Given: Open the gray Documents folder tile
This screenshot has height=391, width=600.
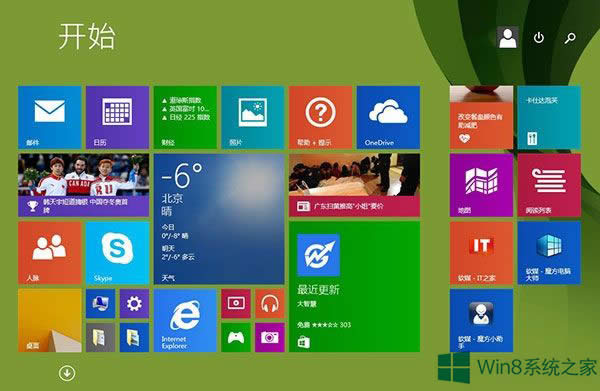Looking at the screenshot, I should point(101,337).
